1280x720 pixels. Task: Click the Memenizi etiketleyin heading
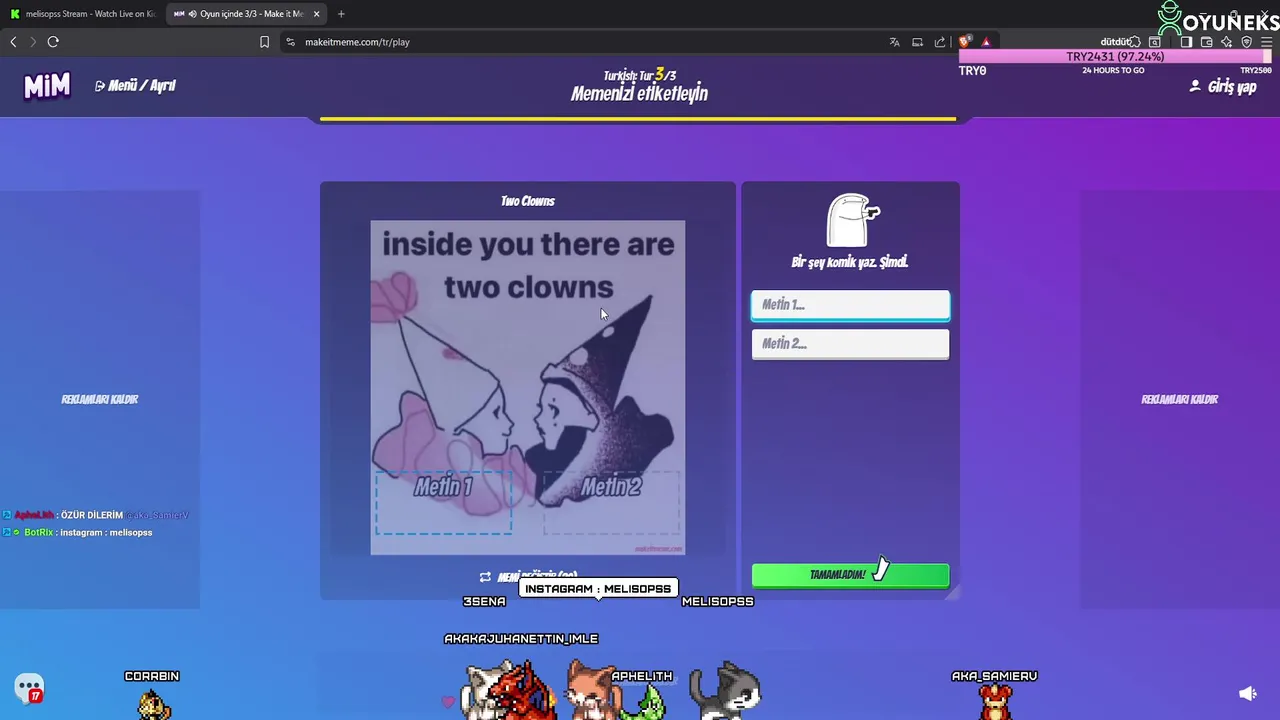[639, 94]
